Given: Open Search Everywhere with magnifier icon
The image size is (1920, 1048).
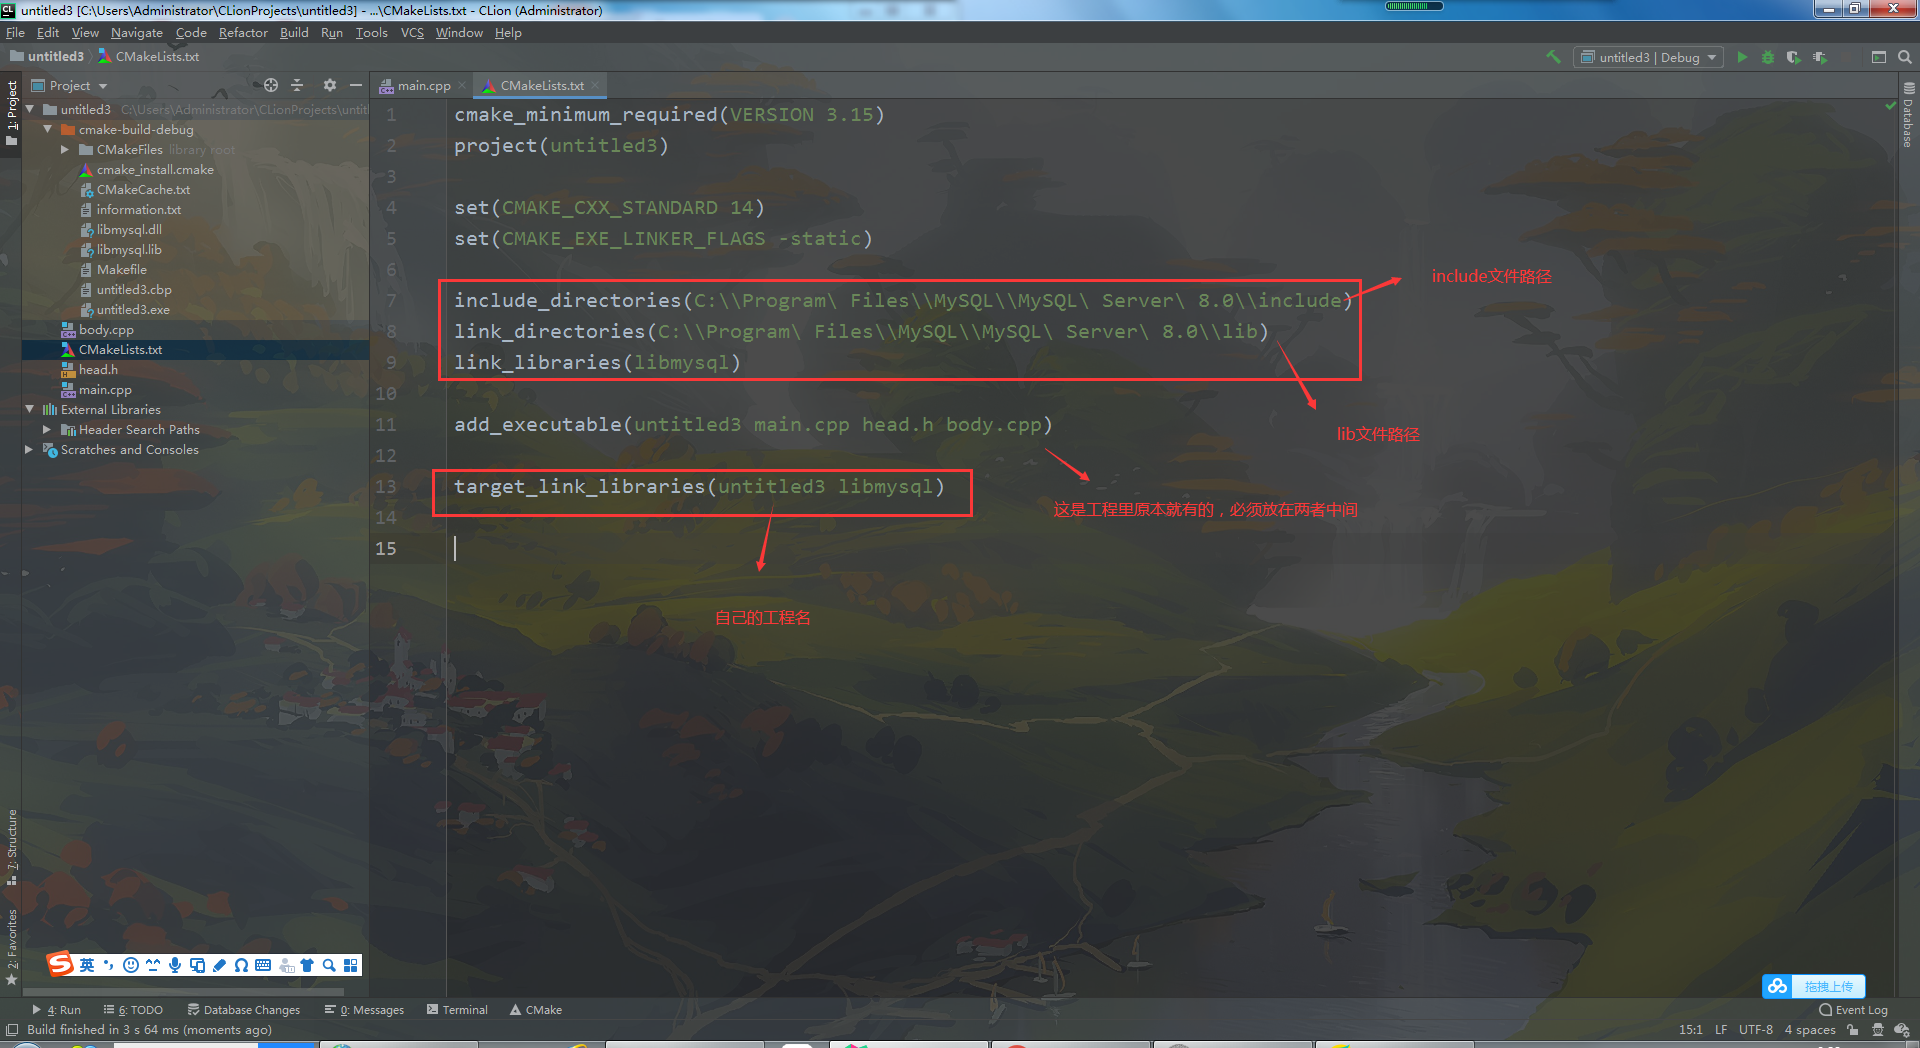Looking at the screenshot, I should tap(1903, 57).
